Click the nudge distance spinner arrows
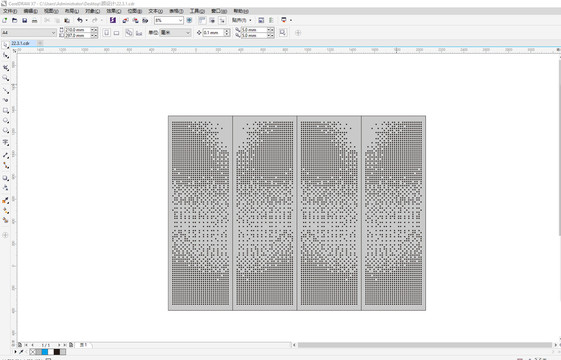The width and height of the screenshot is (561, 360). tap(227, 33)
